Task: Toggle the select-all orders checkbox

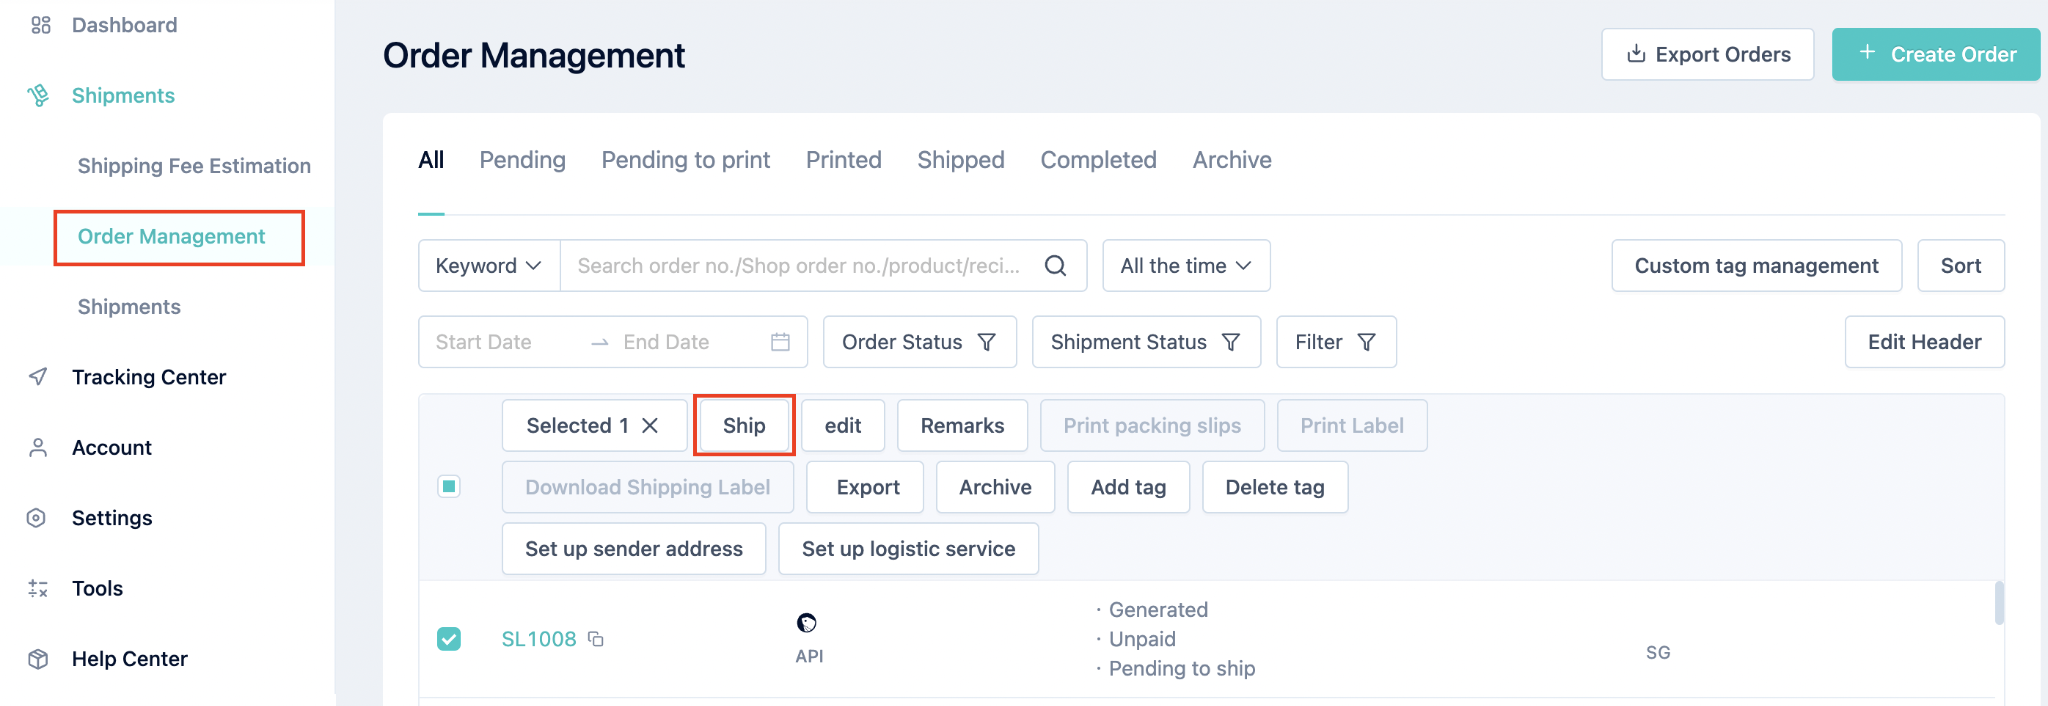Action: pyautogui.click(x=449, y=487)
